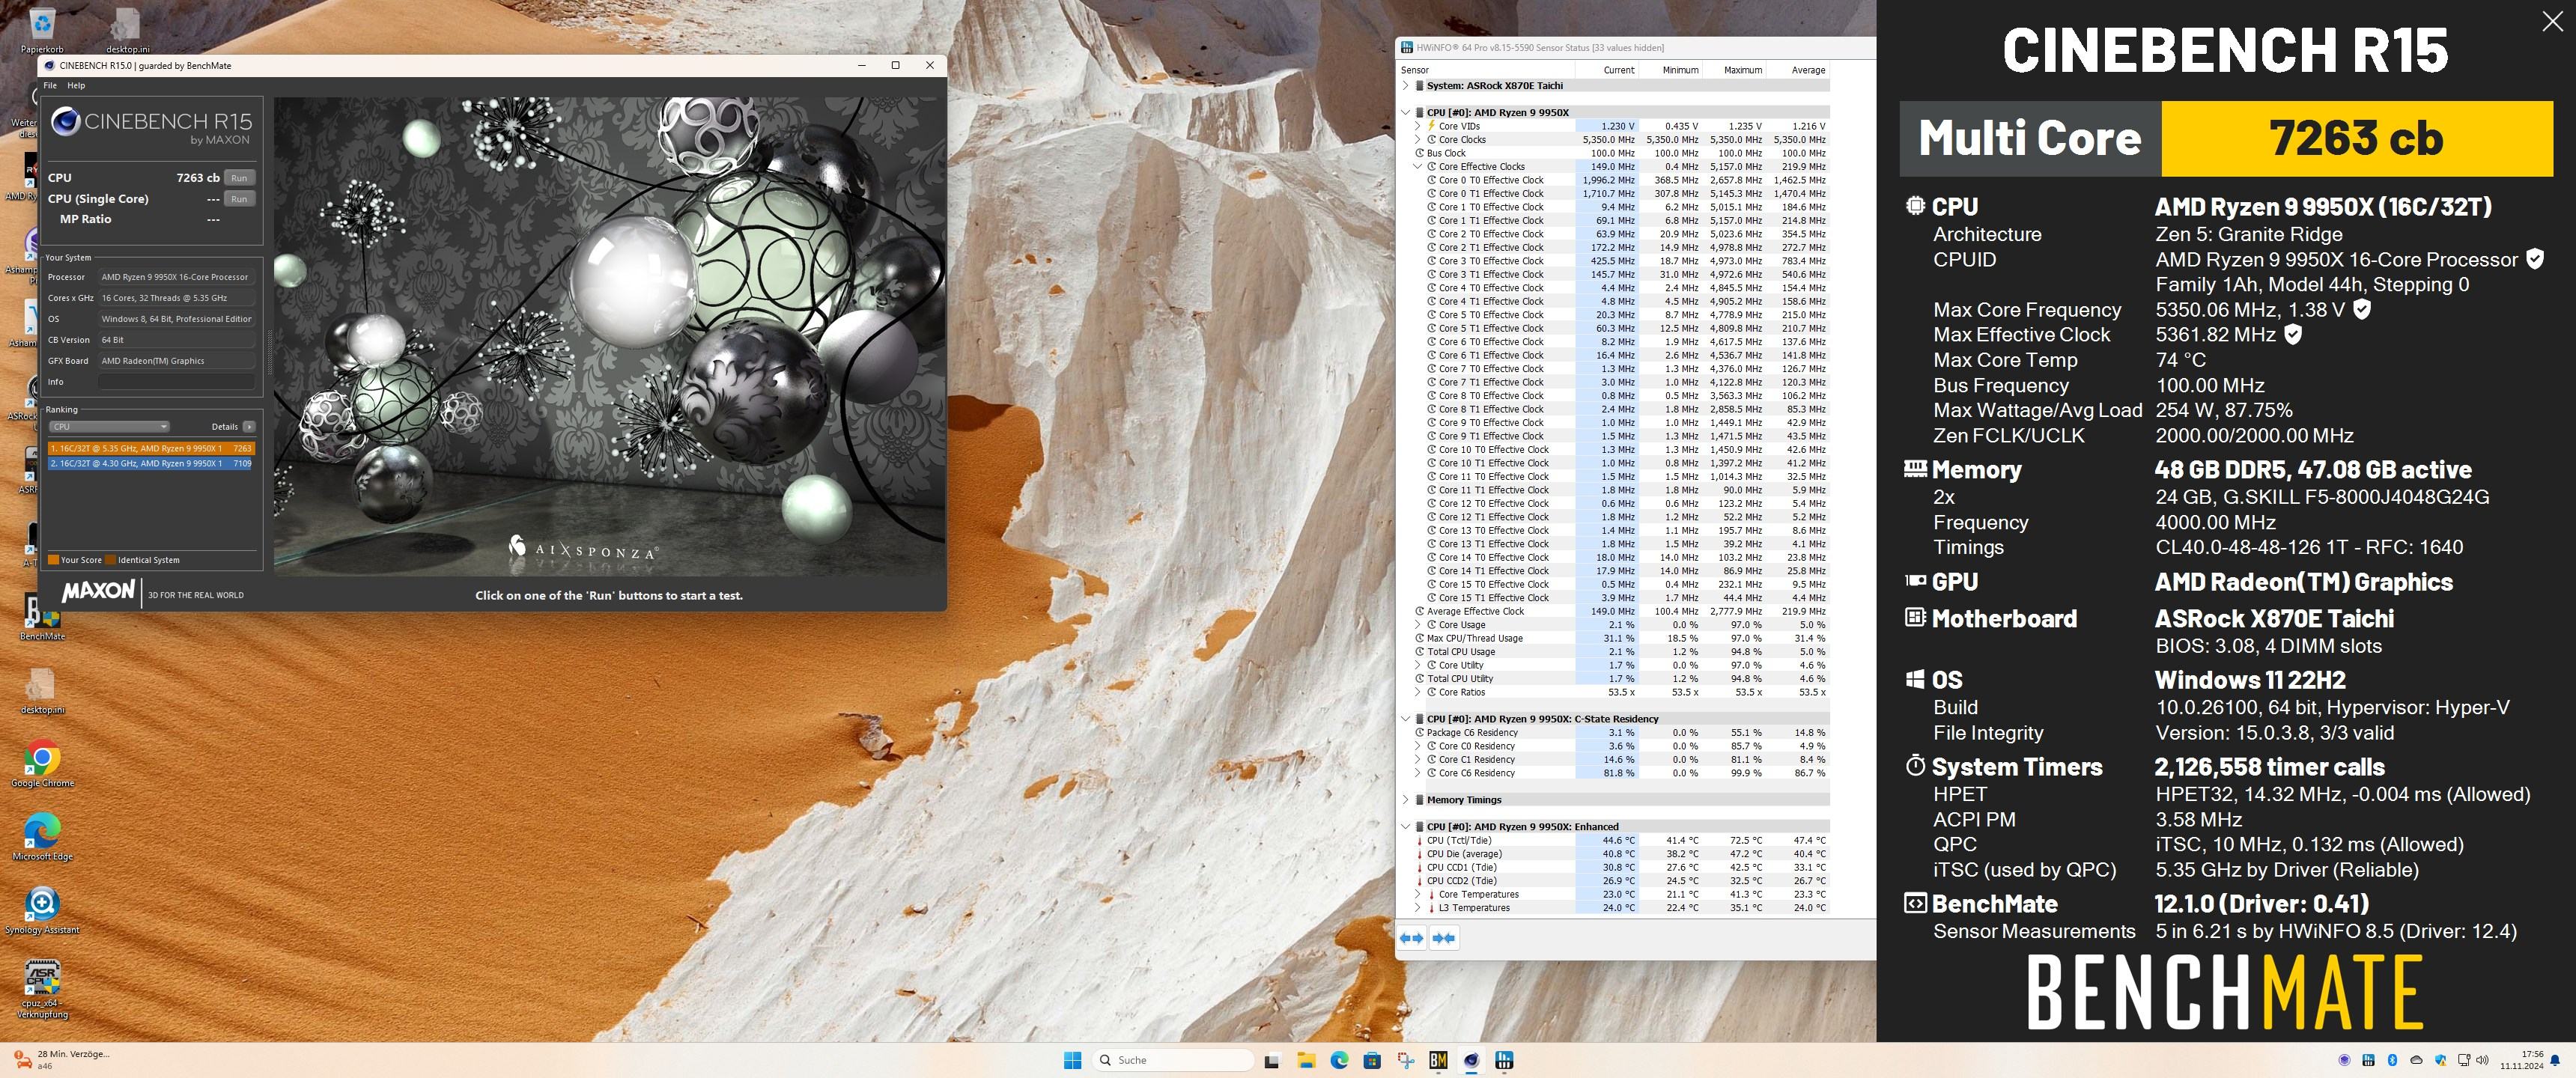
Task: Open the OneDrive cloud tray icon
Action: pos(2416,1060)
